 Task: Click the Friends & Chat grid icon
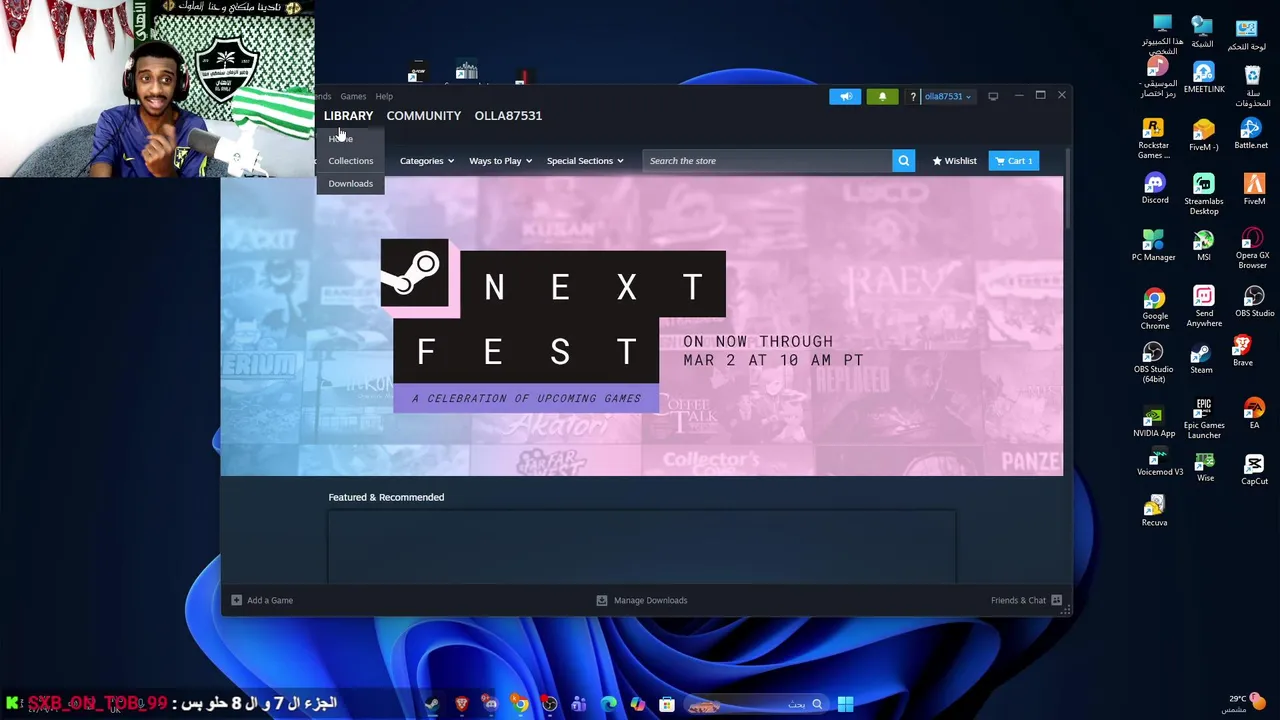(1056, 600)
